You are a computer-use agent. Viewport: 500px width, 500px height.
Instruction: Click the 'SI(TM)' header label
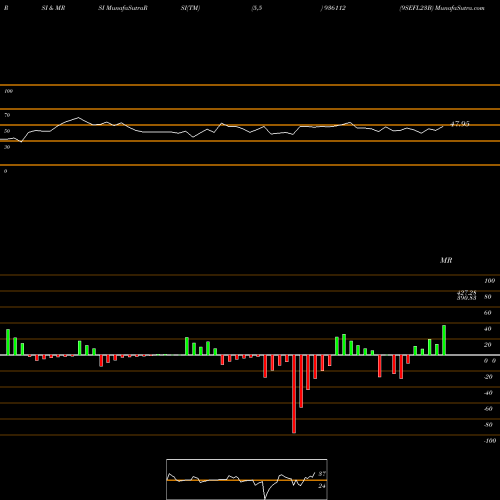(190, 8)
